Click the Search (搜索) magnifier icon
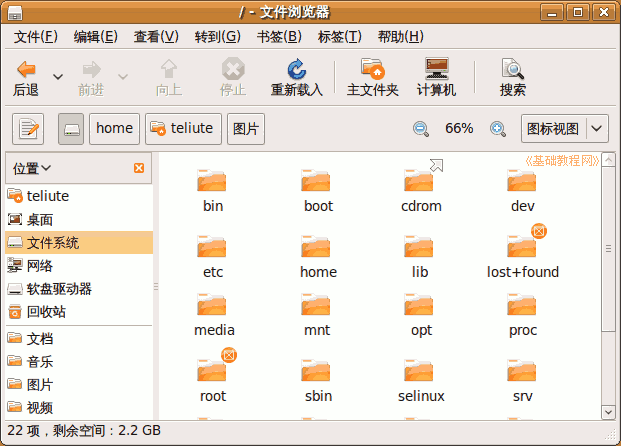The height and width of the screenshot is (446, 621). click(x=513, y=70)
